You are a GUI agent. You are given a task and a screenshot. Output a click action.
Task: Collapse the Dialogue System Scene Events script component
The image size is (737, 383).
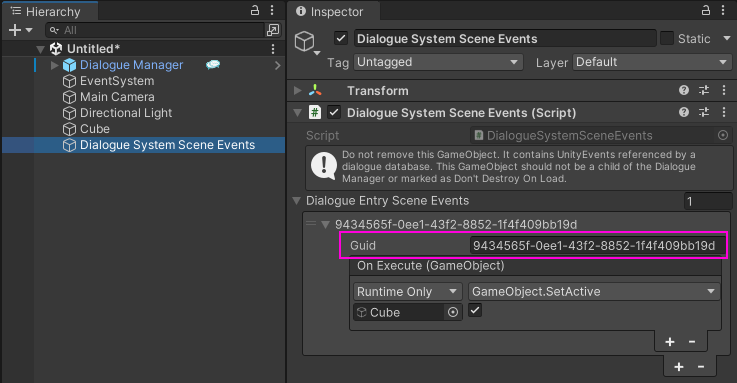298,113
